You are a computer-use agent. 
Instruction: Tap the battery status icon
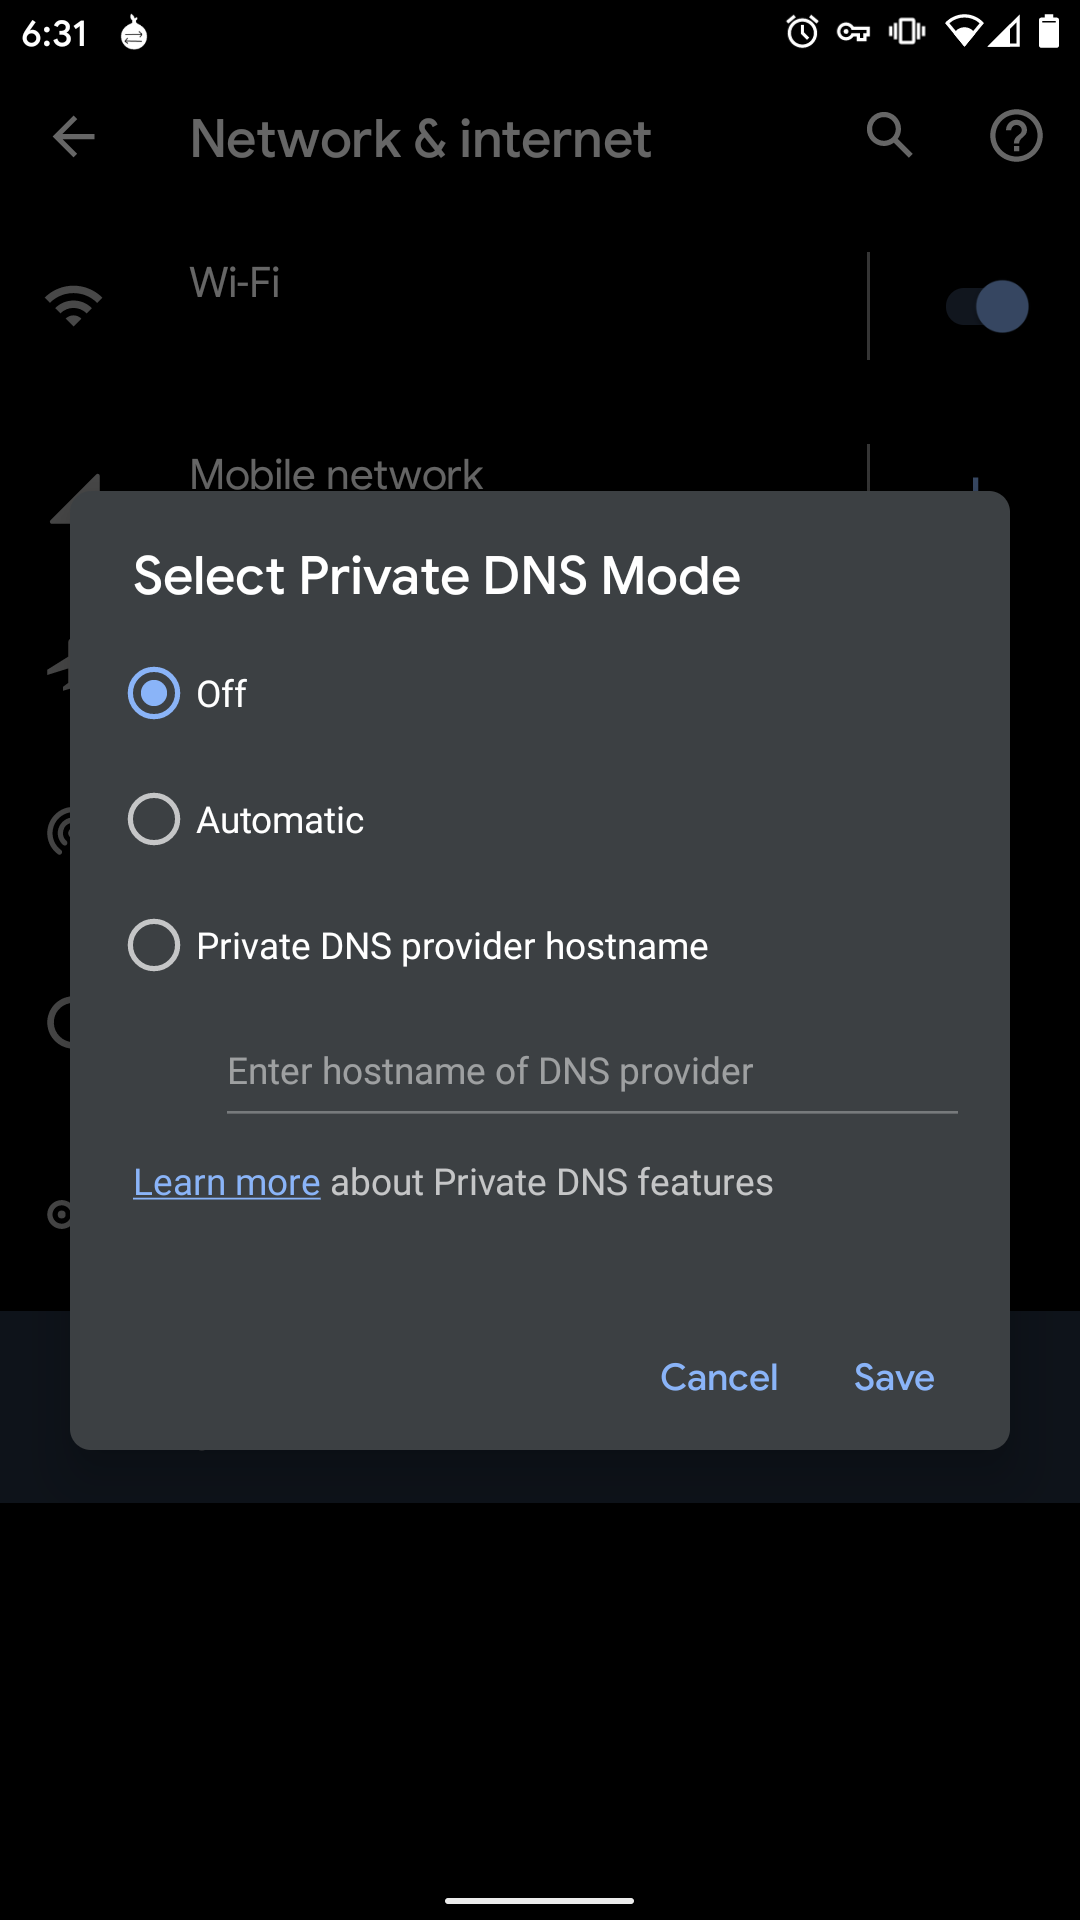1048,32
